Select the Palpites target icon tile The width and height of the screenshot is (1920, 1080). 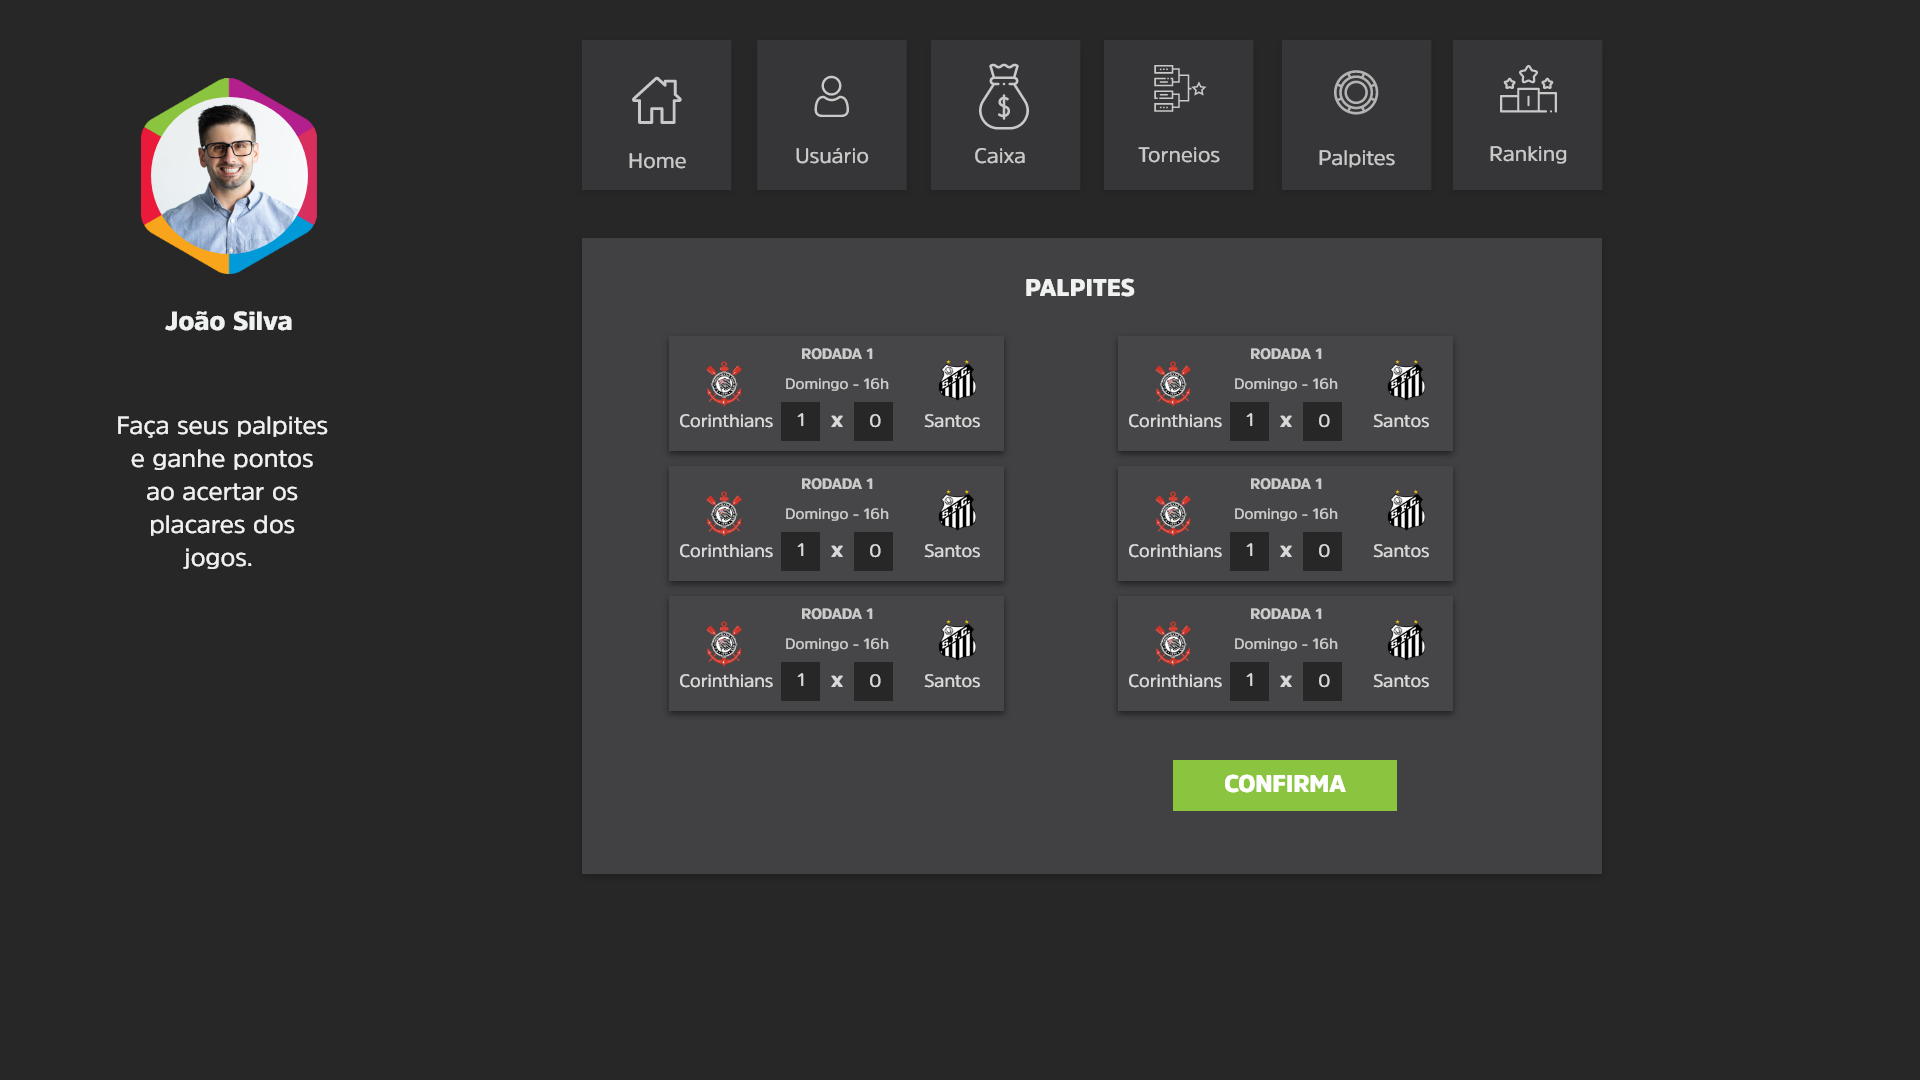click(1356, 115)
